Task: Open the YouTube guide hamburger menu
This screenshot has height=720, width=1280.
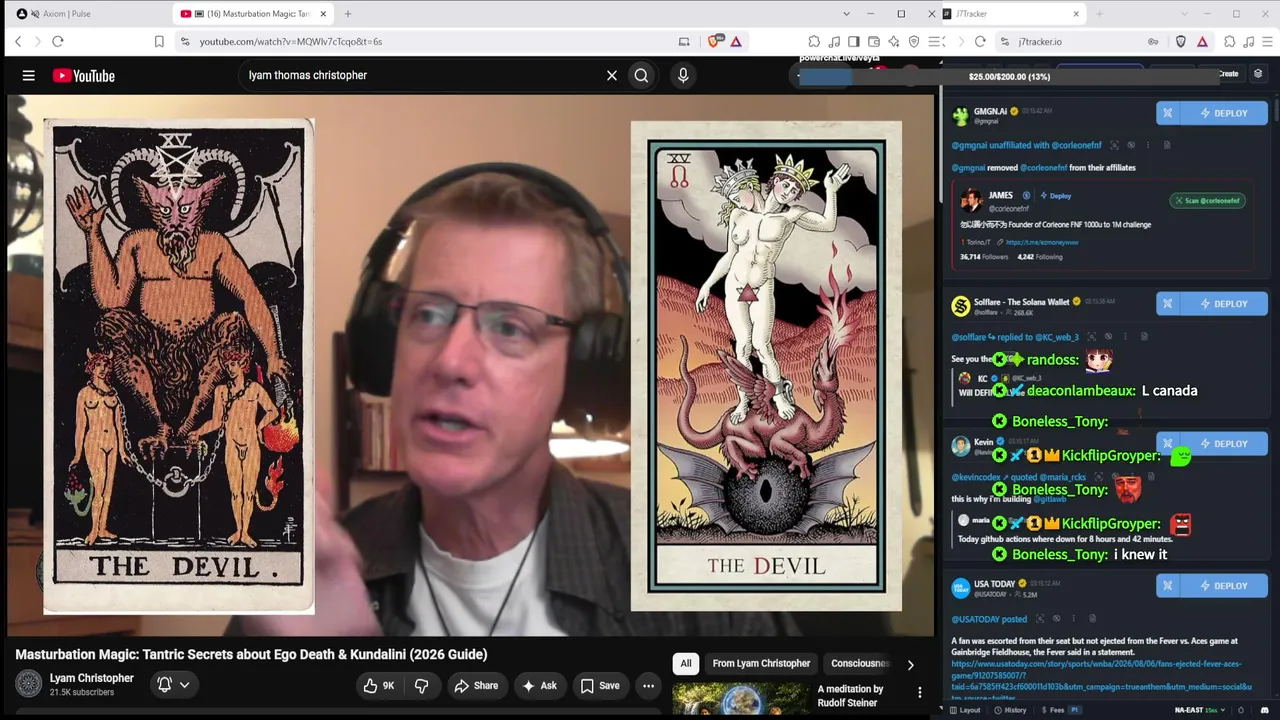Action: (x=29, y=75)
